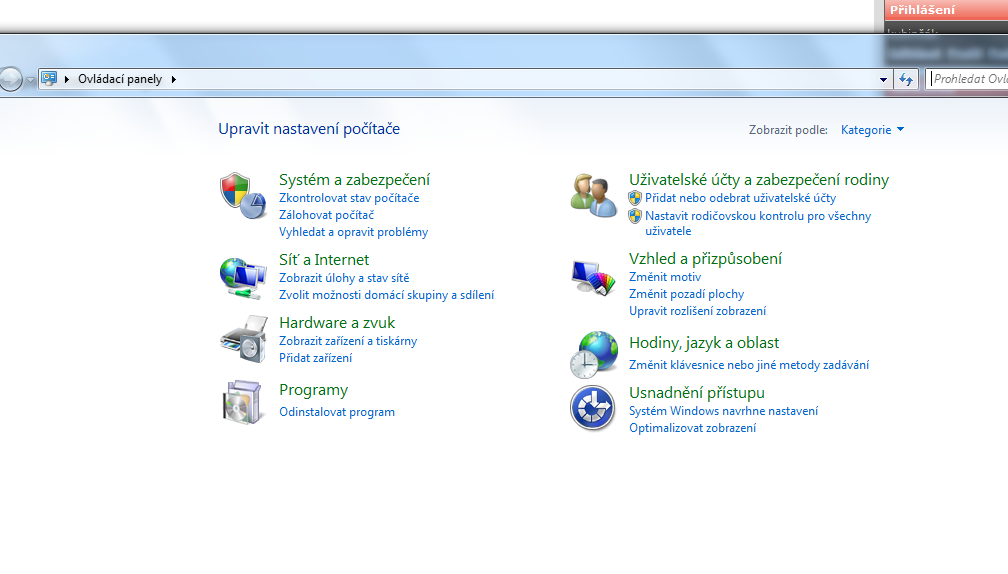Expand the arrow before Ovládací panely breadcrumb
Screen dimensions: 1008x574
pyautogui.click(x=67, y=79)
